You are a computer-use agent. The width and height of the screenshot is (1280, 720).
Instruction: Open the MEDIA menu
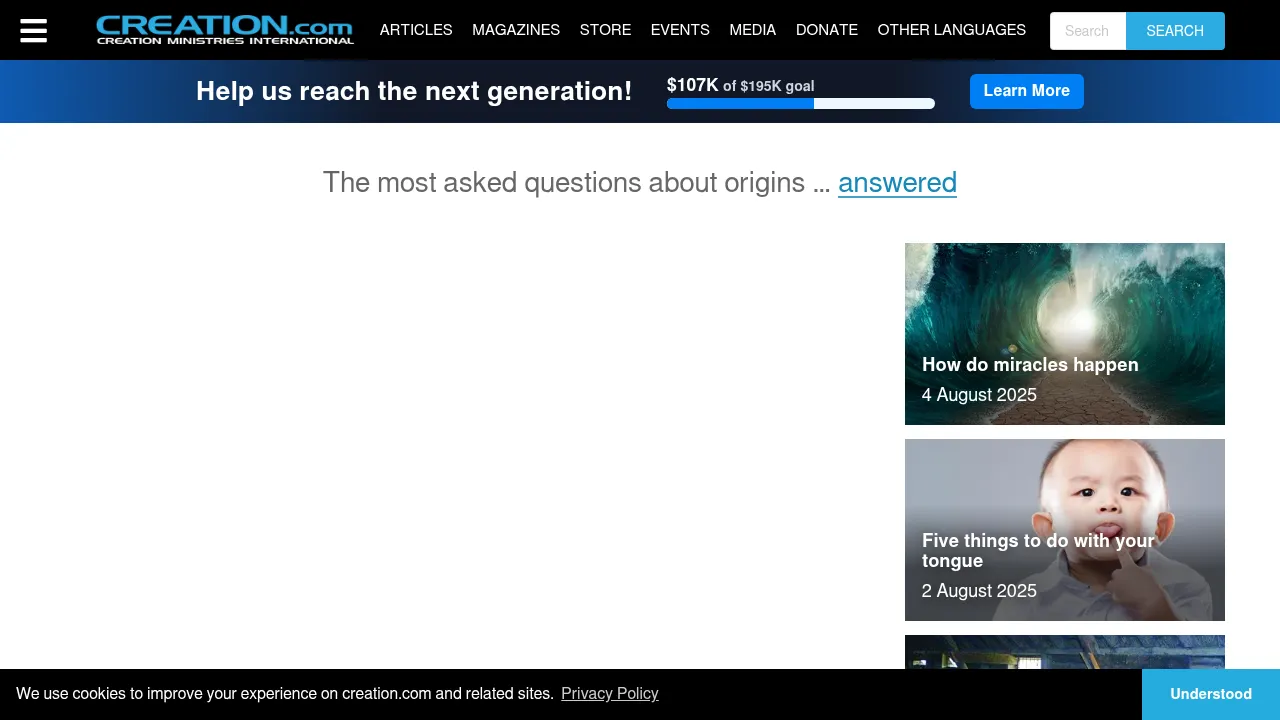(752, 30)
